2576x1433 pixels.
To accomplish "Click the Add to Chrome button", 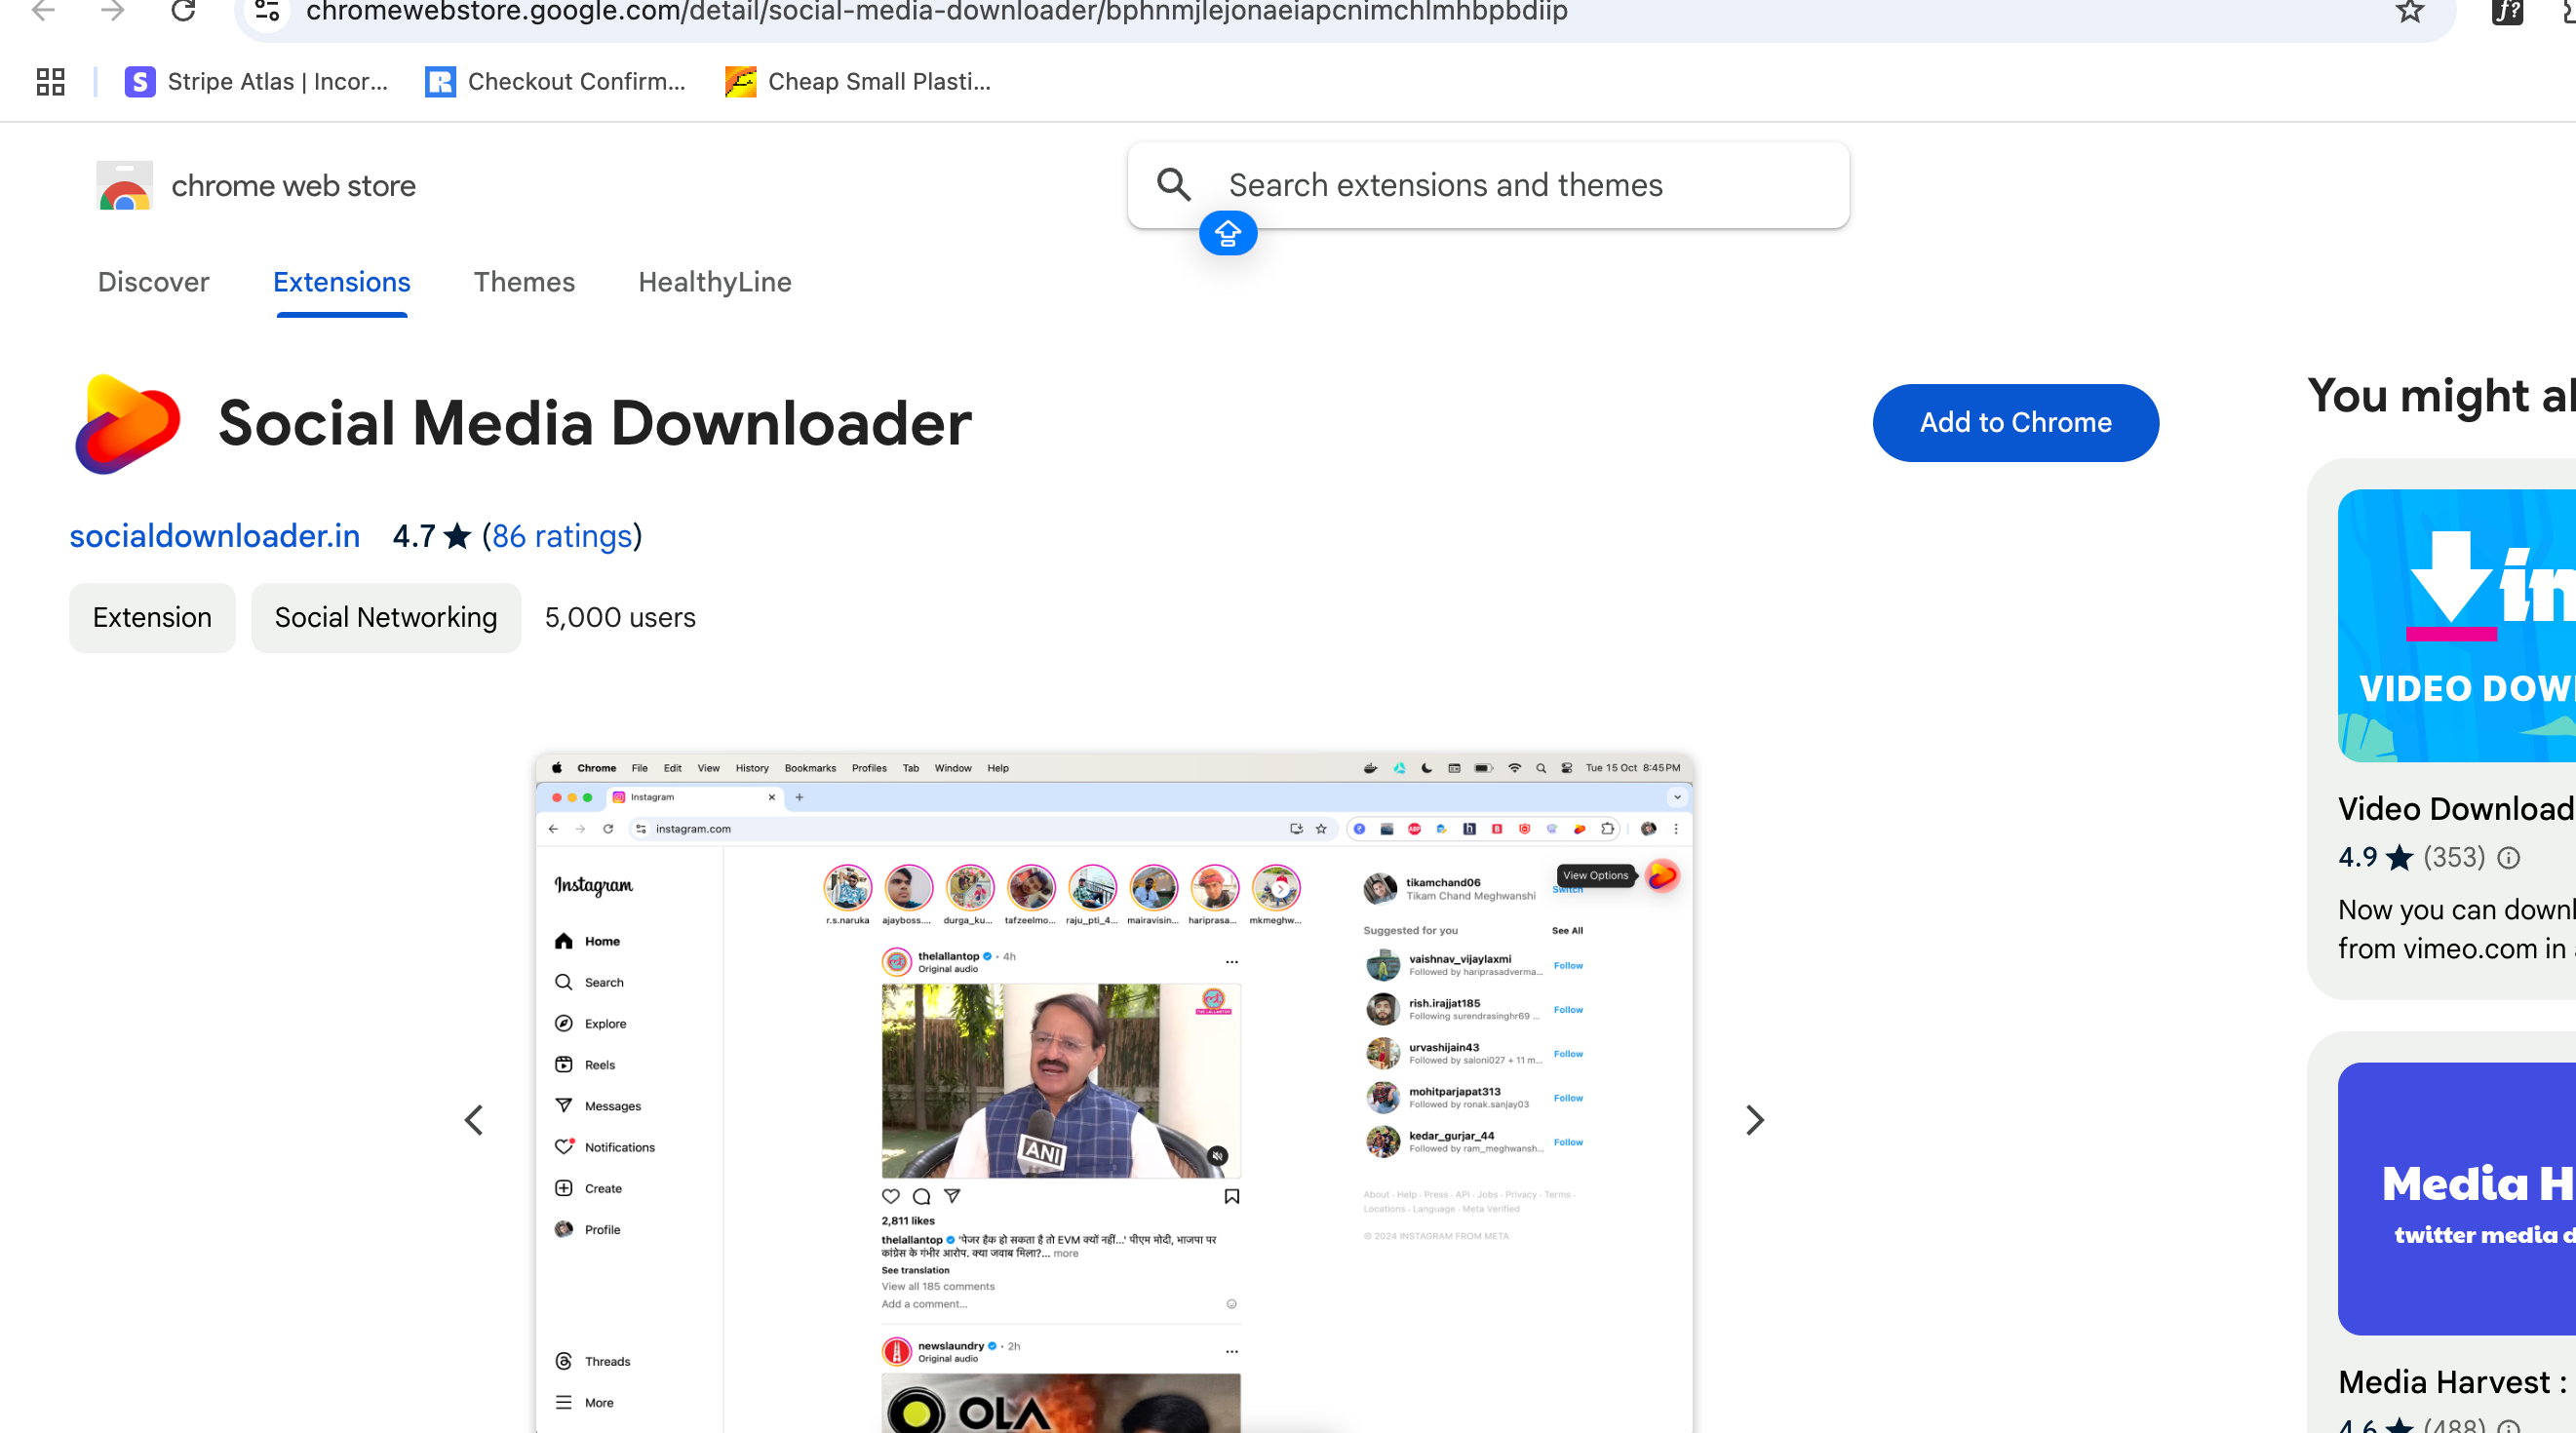I will tap(2015, 422).
